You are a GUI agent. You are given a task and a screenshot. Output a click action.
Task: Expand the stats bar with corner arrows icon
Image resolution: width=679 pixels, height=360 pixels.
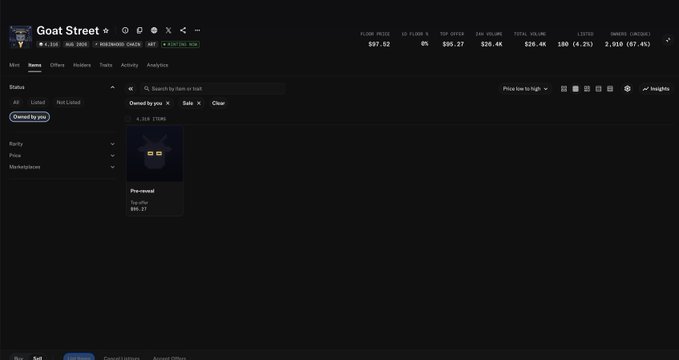[668, 40]
